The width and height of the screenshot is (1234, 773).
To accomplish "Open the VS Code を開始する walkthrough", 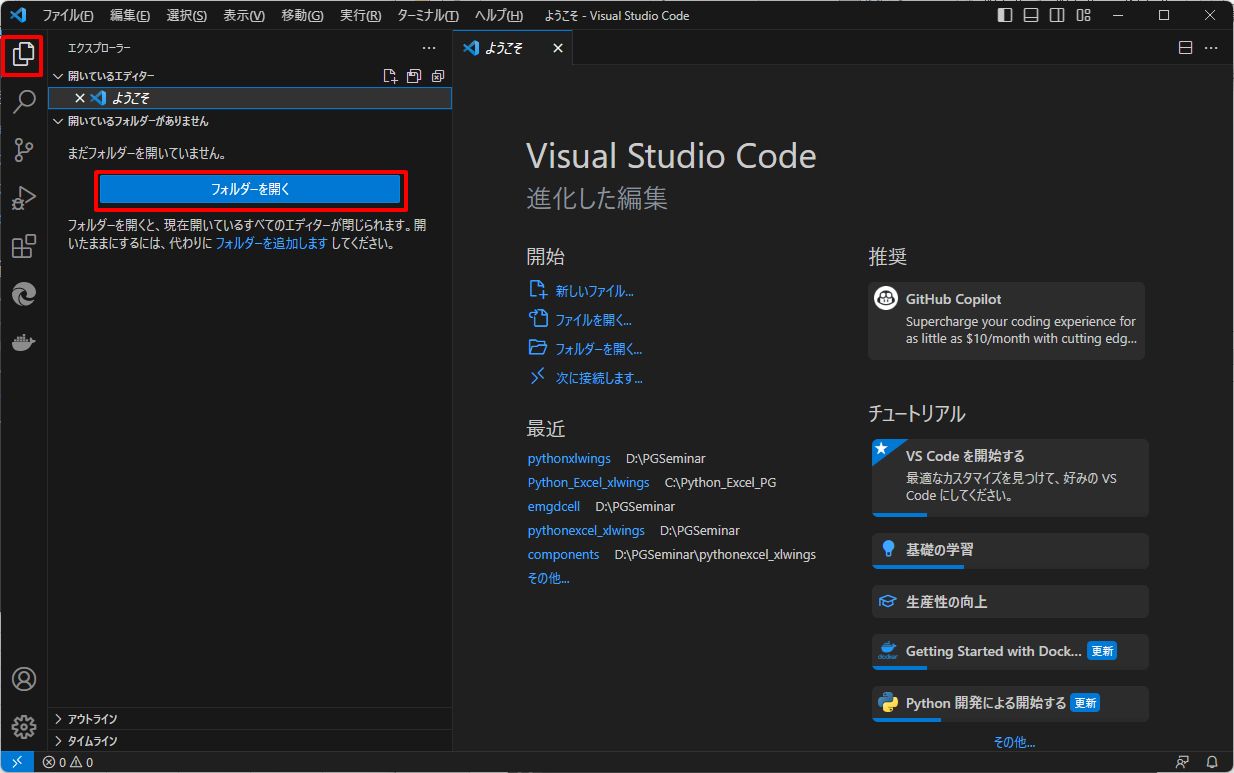I will click(1010, 477).
